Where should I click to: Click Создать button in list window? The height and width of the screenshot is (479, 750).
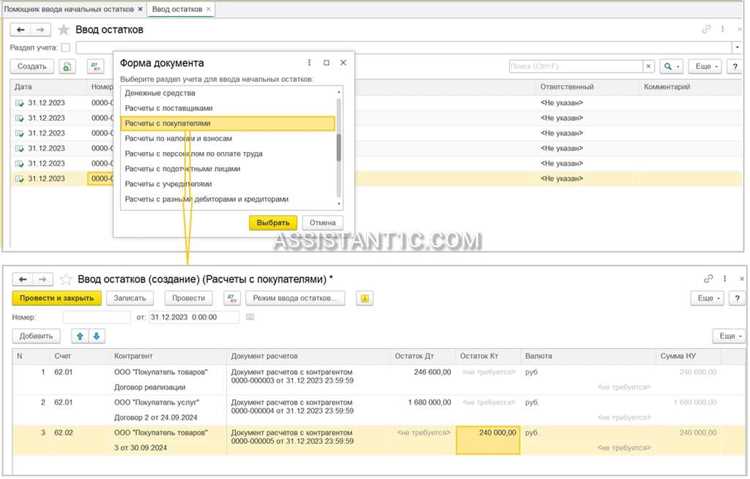(x=32, y=67)
